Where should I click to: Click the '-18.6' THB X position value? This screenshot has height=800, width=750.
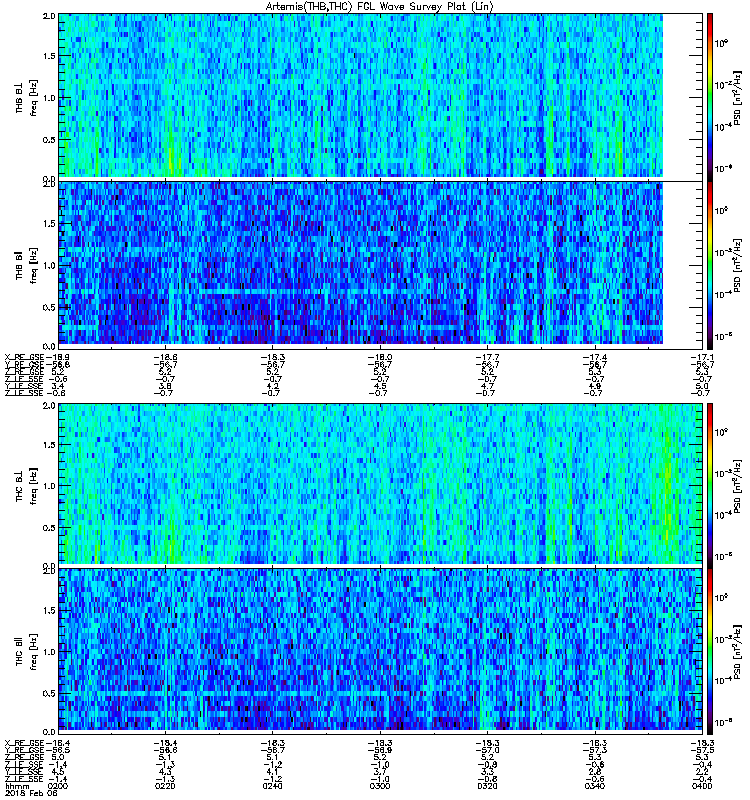(x=165, y=357)
